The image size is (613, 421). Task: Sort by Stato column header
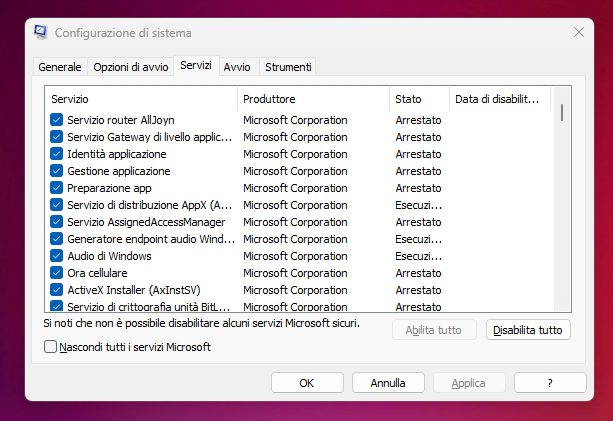click(x=419, y=99)
